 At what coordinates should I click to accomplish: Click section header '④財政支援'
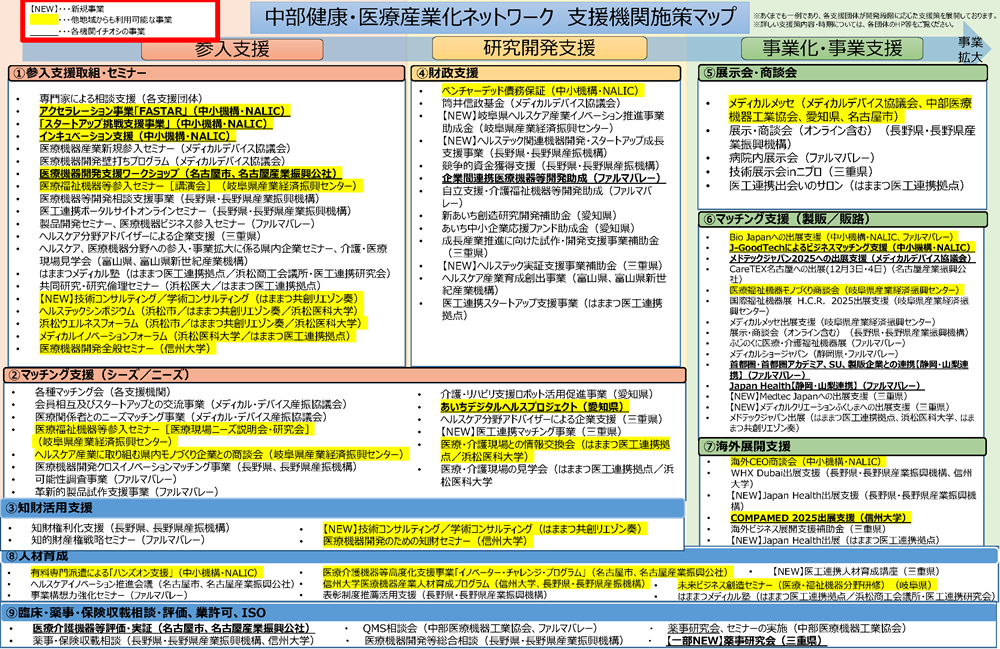pyautogui.click(x=546, y=73)
